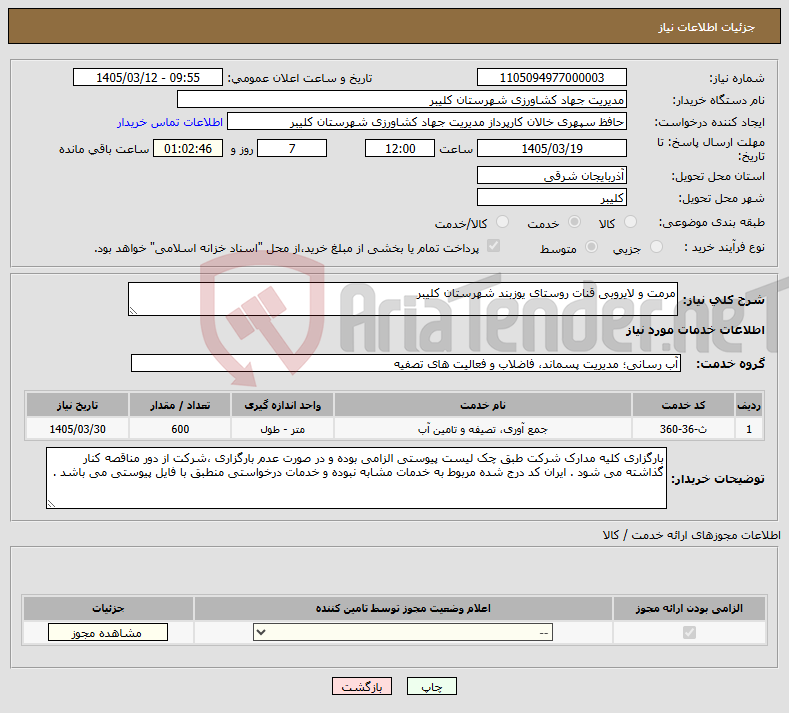Select the جزیی purchase type radio
This screenshot has height=713, width=789.
click(x=656, y=247)
